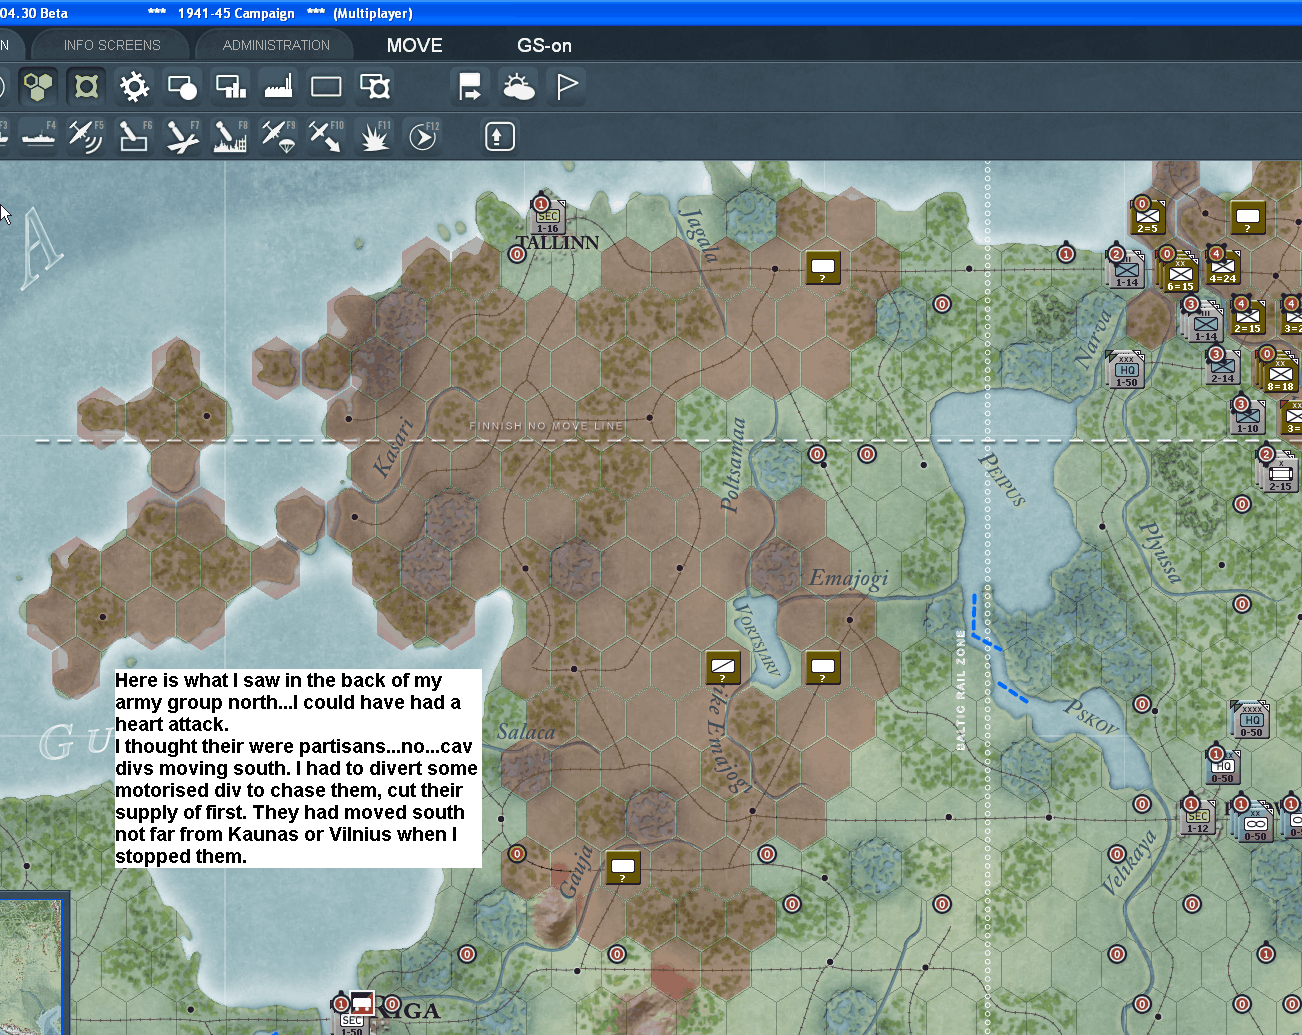Click the upload arrow box icon
The image size is (1302, 1035).
(500, 136)
